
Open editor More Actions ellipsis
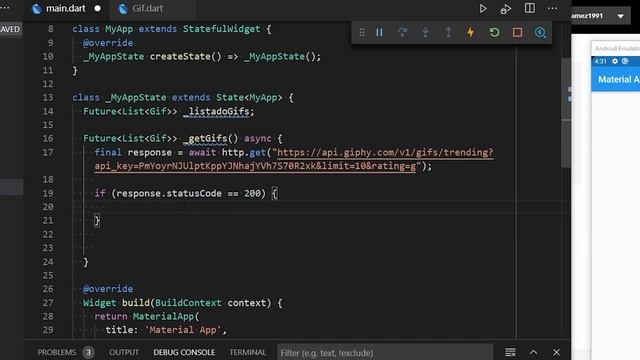click(552, 8)
